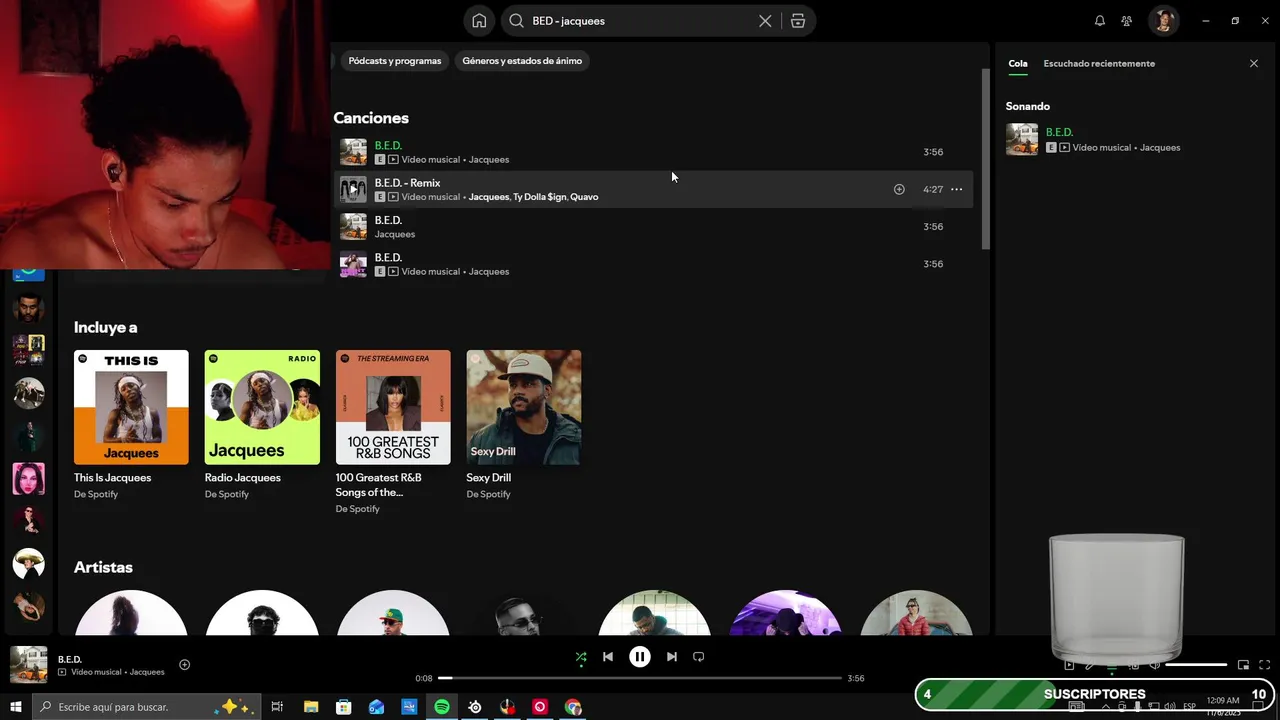Open the Windows Start menu

[15, 707]
